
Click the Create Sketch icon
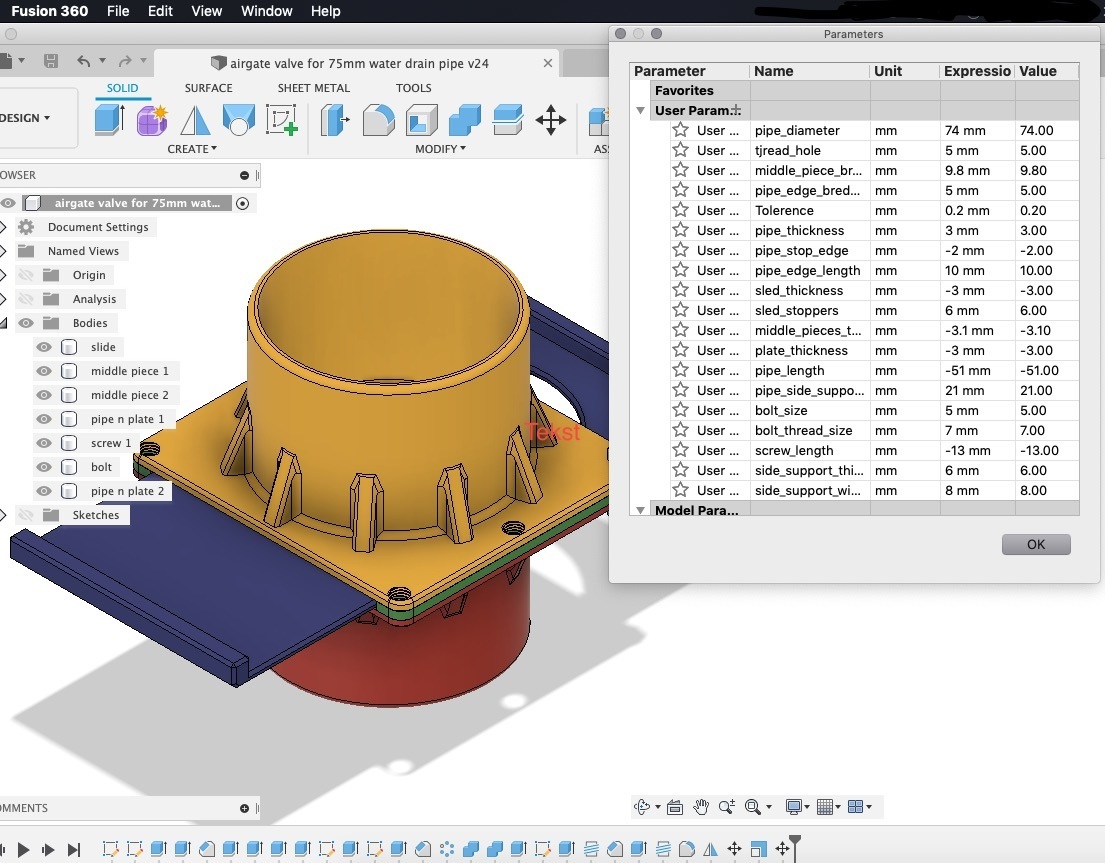point(282,120)
